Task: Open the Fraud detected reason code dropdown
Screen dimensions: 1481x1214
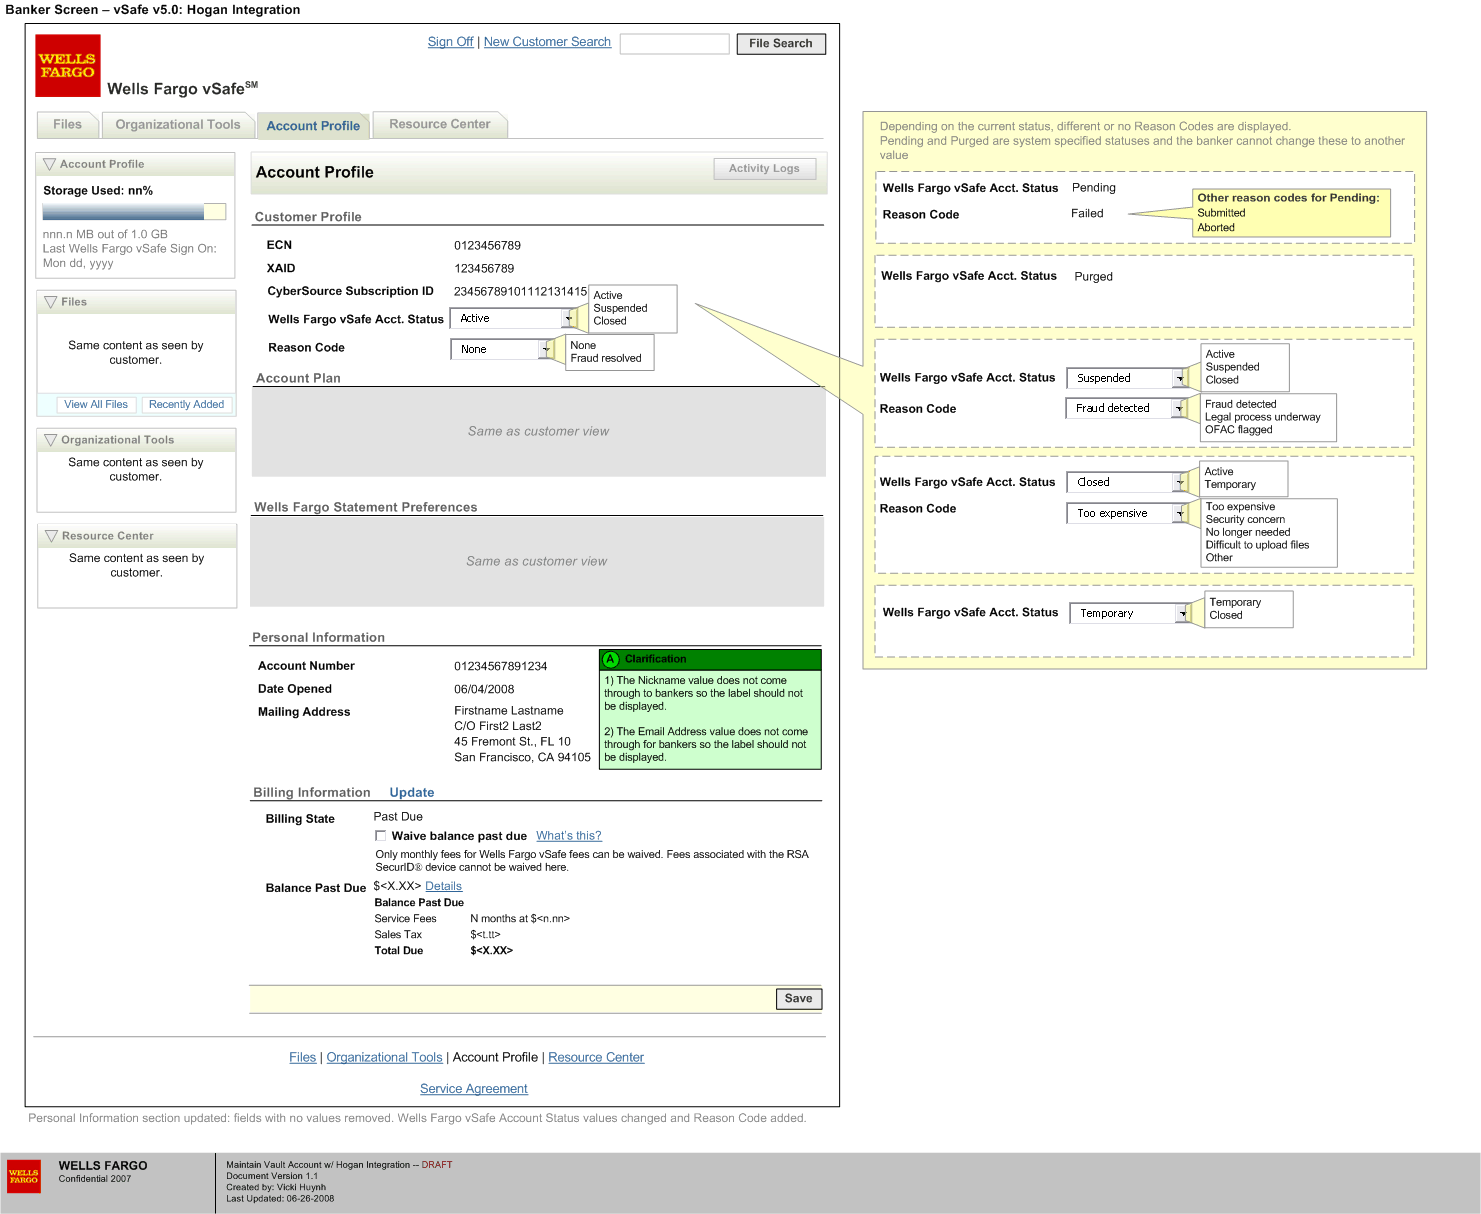Action: [1126, 408]
